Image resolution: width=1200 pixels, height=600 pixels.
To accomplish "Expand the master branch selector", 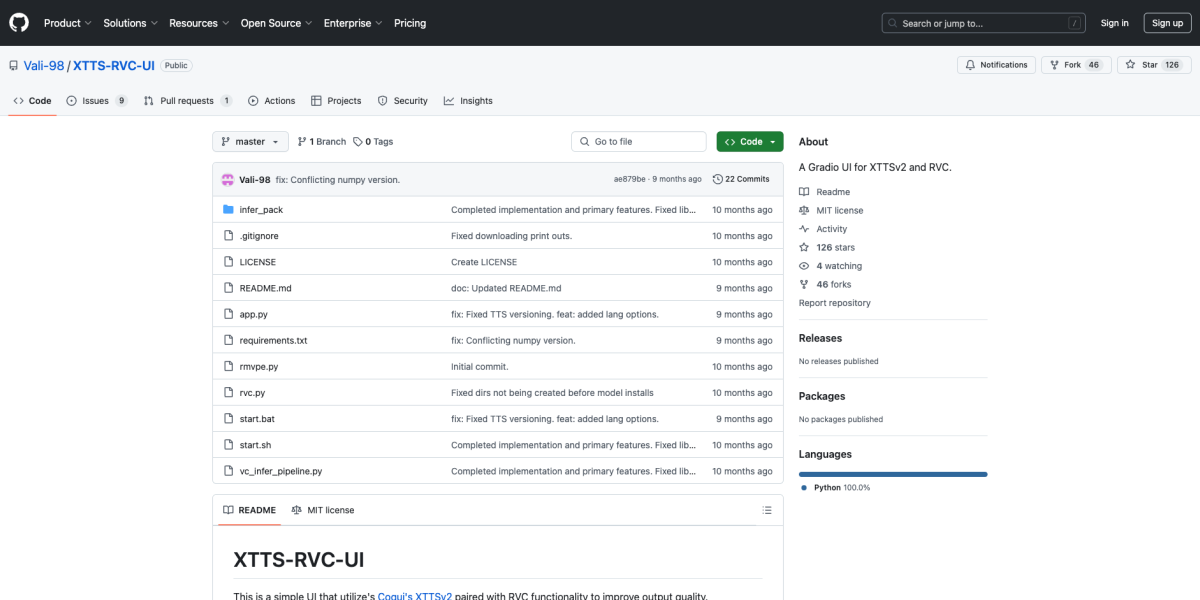I will pos(250,141).
